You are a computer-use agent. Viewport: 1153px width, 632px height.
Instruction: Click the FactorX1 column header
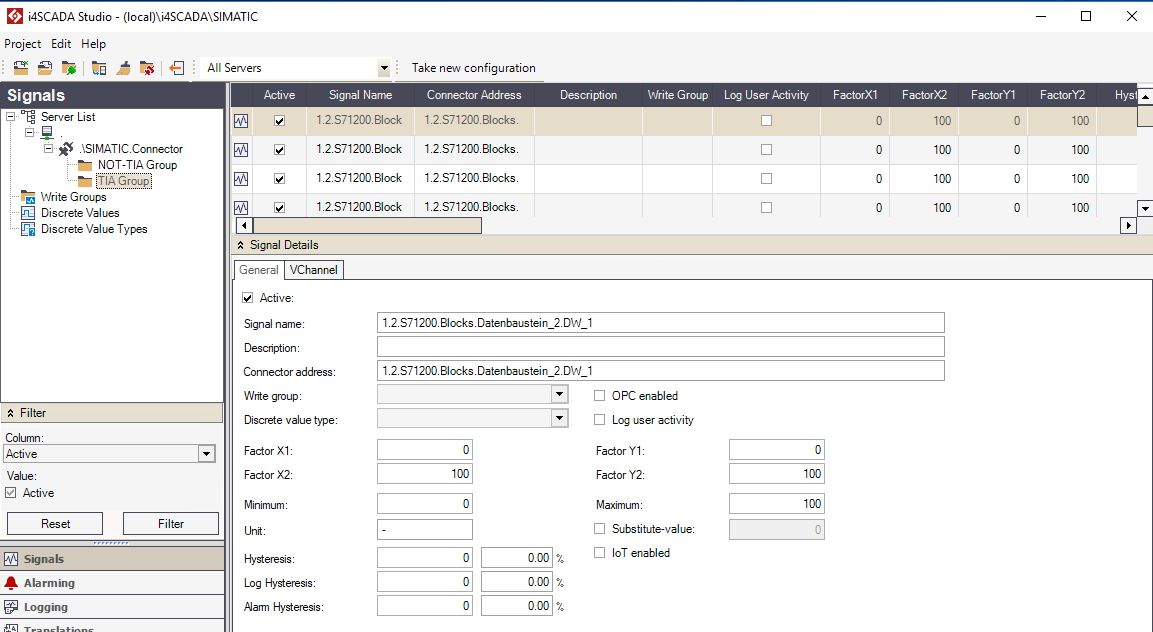click(855, 95)
